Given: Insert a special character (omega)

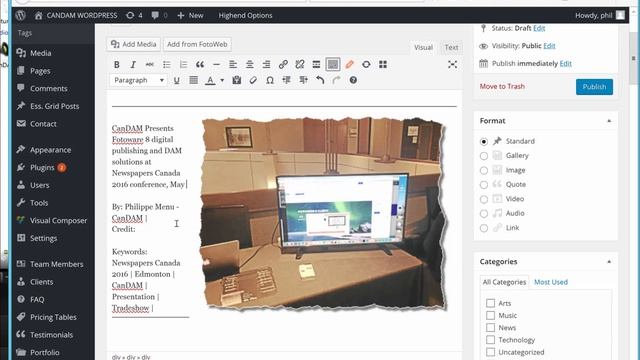Looking at the screenshot, I should [270, 80].
